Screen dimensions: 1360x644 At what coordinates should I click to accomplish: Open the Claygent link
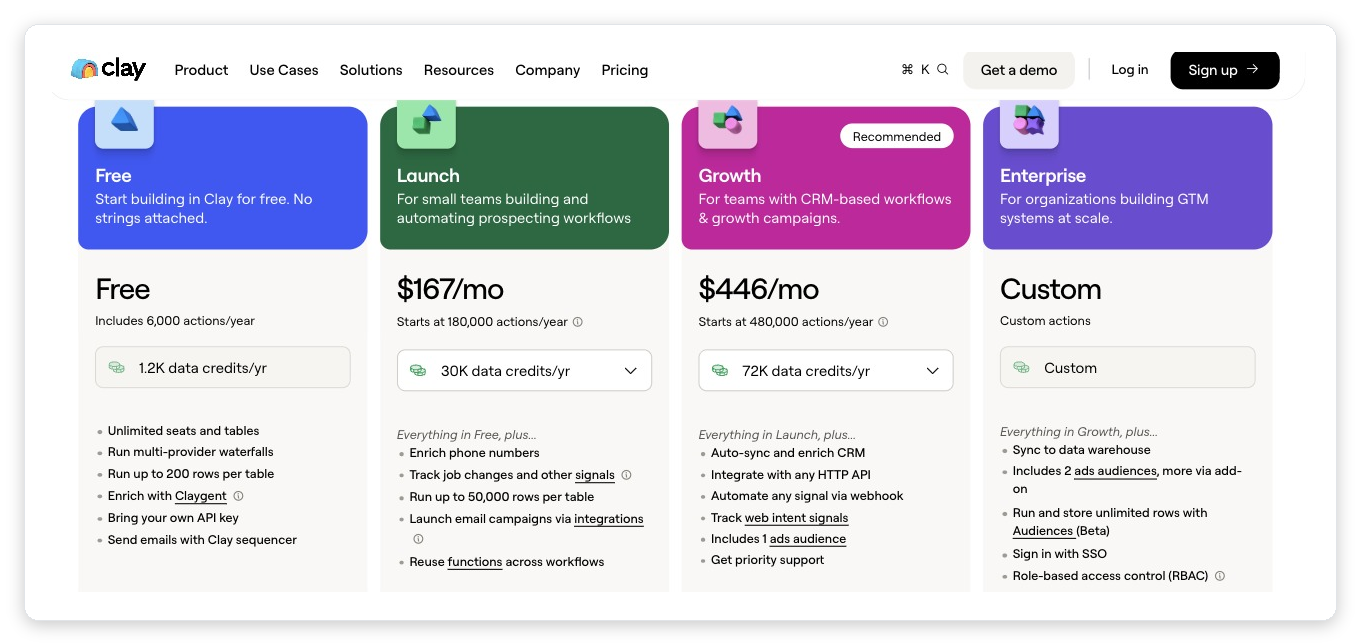coord(201,496)
